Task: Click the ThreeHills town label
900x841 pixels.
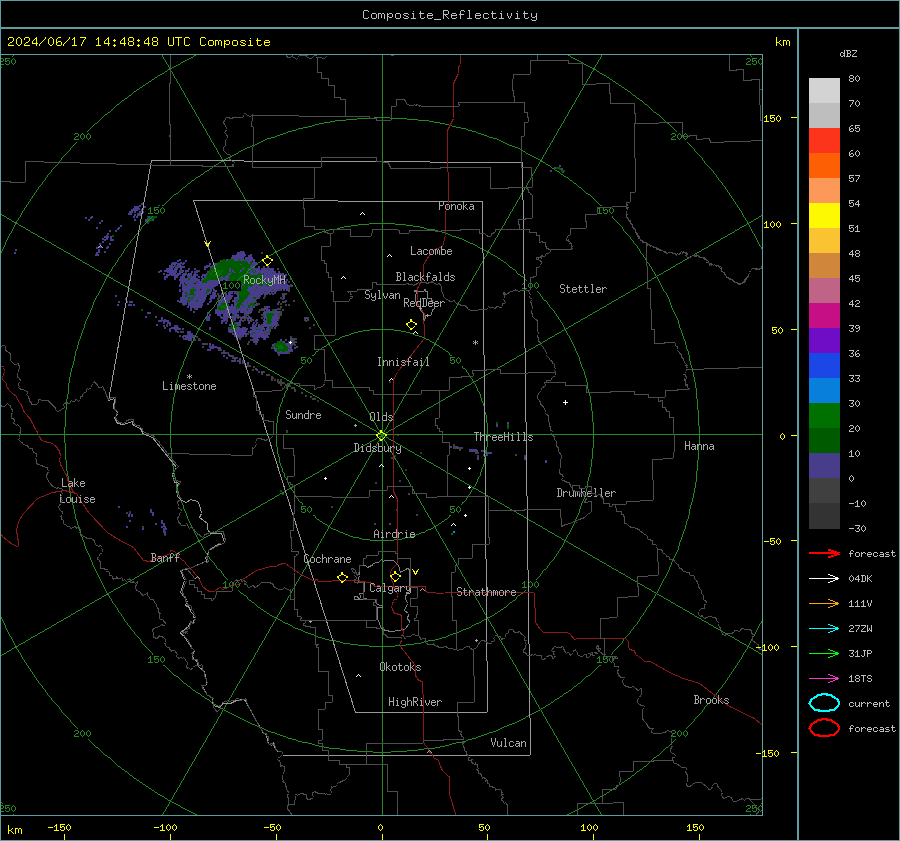Action: click(x=503, y=437)
